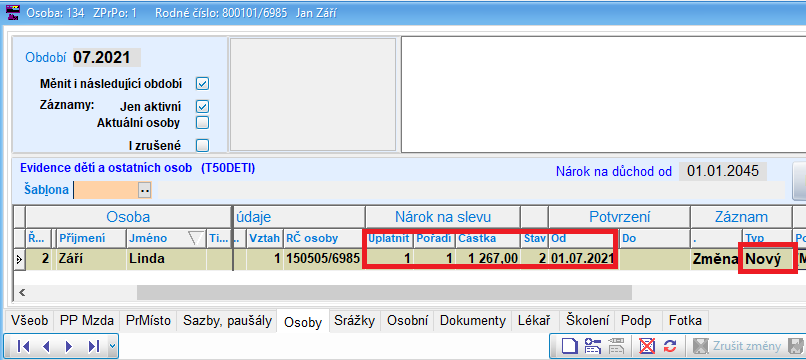Click the Vztah column header
806x360 pixels.
tap(265, 238)
